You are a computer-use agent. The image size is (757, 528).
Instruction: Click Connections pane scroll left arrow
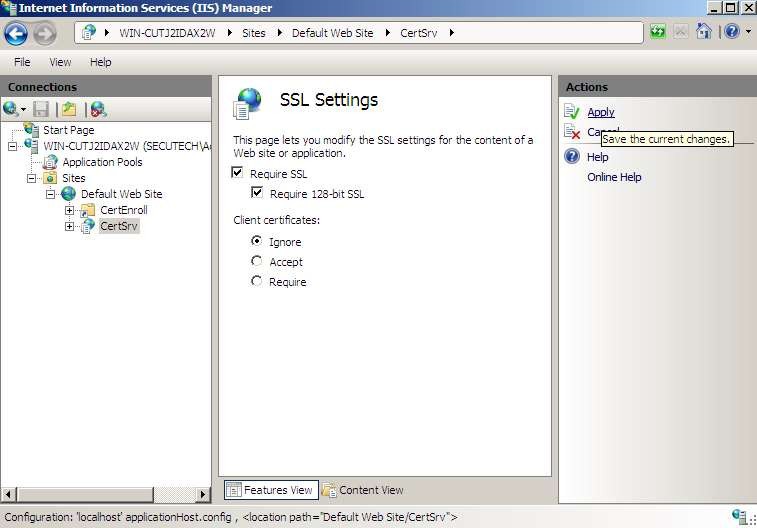coord(9,494)
